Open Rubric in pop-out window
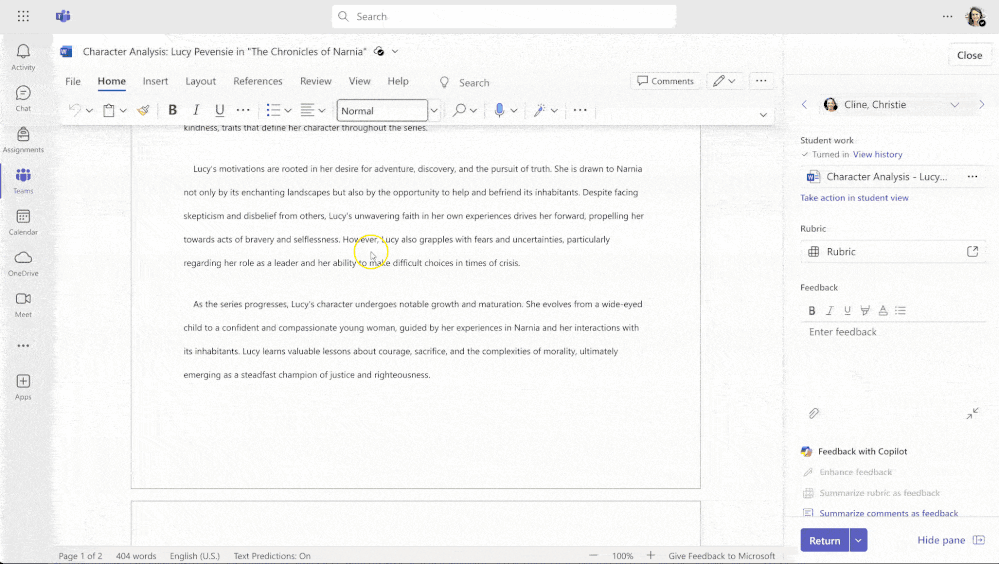 pyautogui.click(x=972, y=252)
